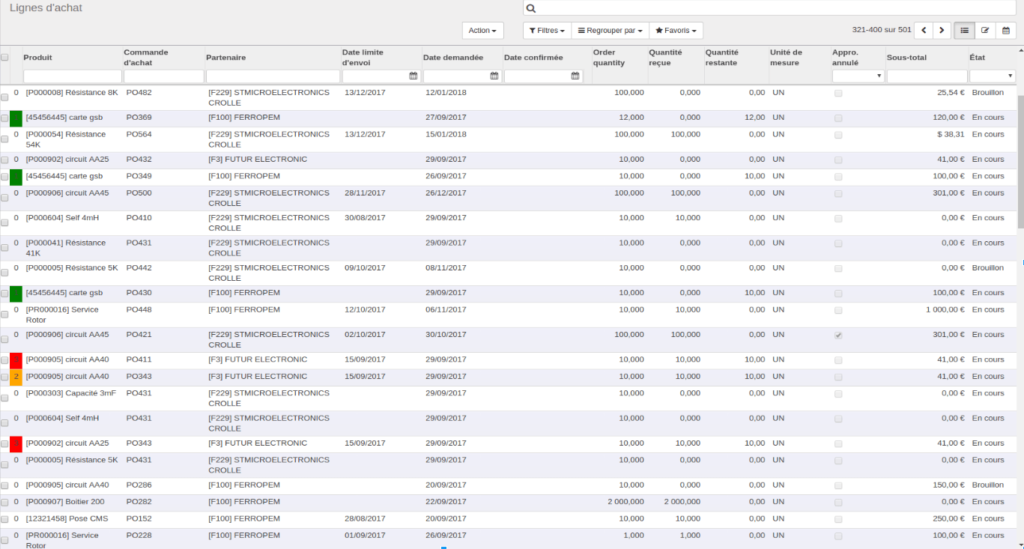Open État filter dropdown
This screenshot has width=1024, height=549.
coord(992,76)
